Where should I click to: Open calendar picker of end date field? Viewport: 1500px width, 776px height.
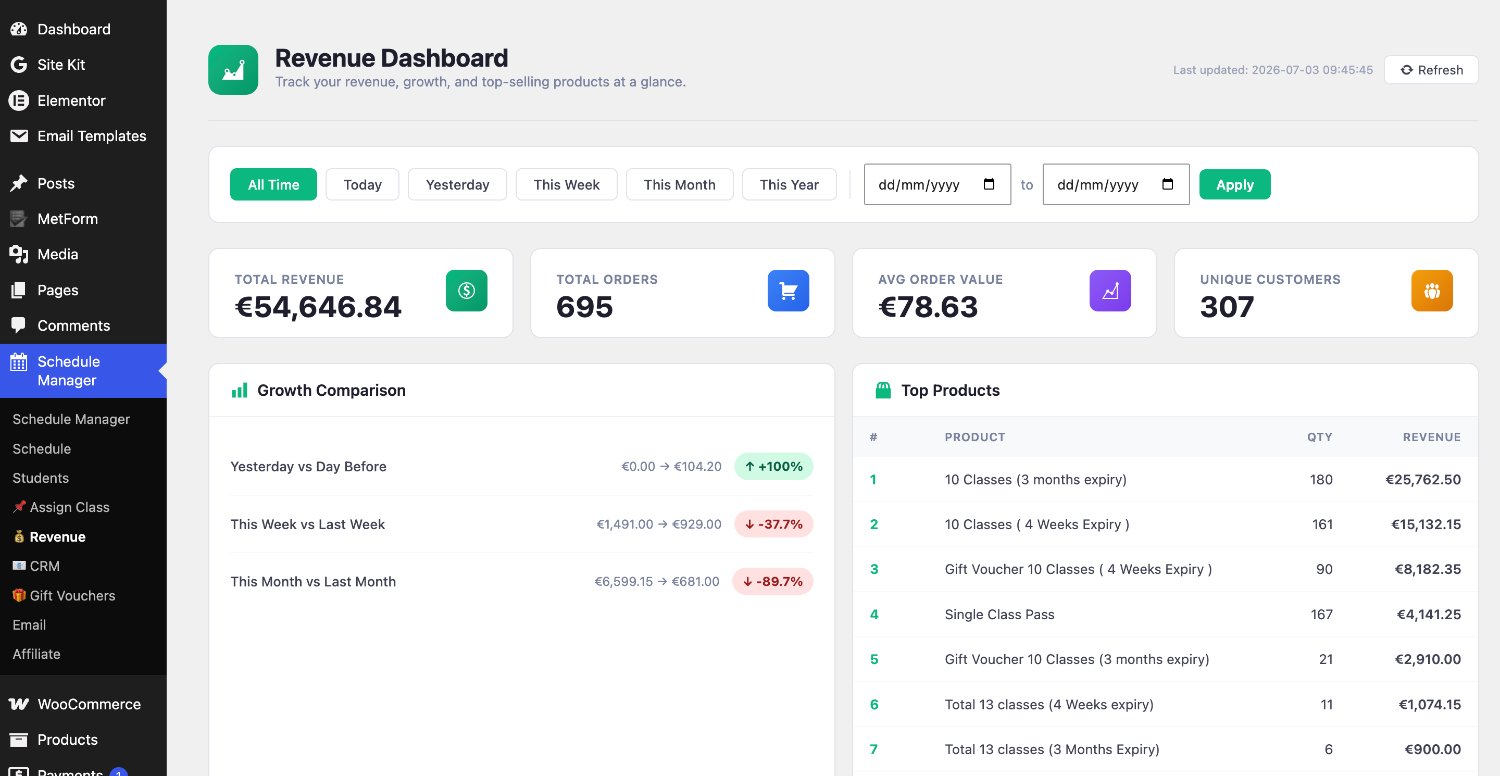1168,184
